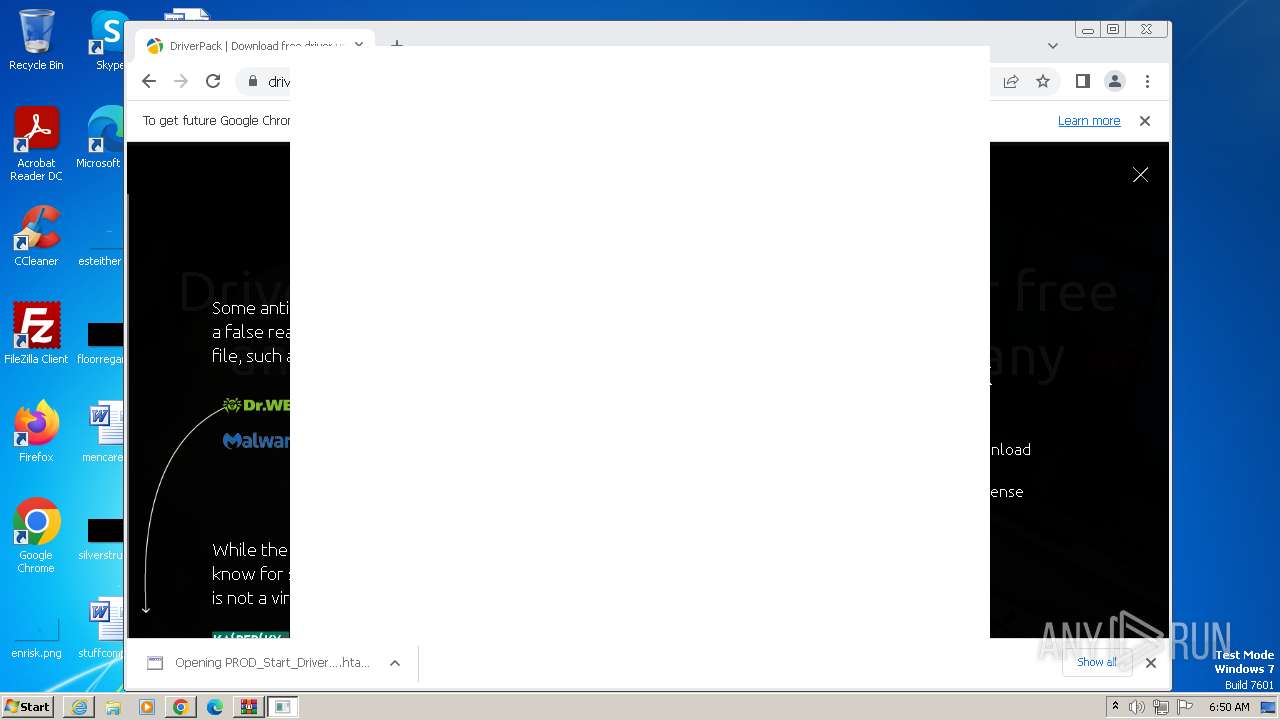
Task: Share this page icon
Action: [1011, 82]
